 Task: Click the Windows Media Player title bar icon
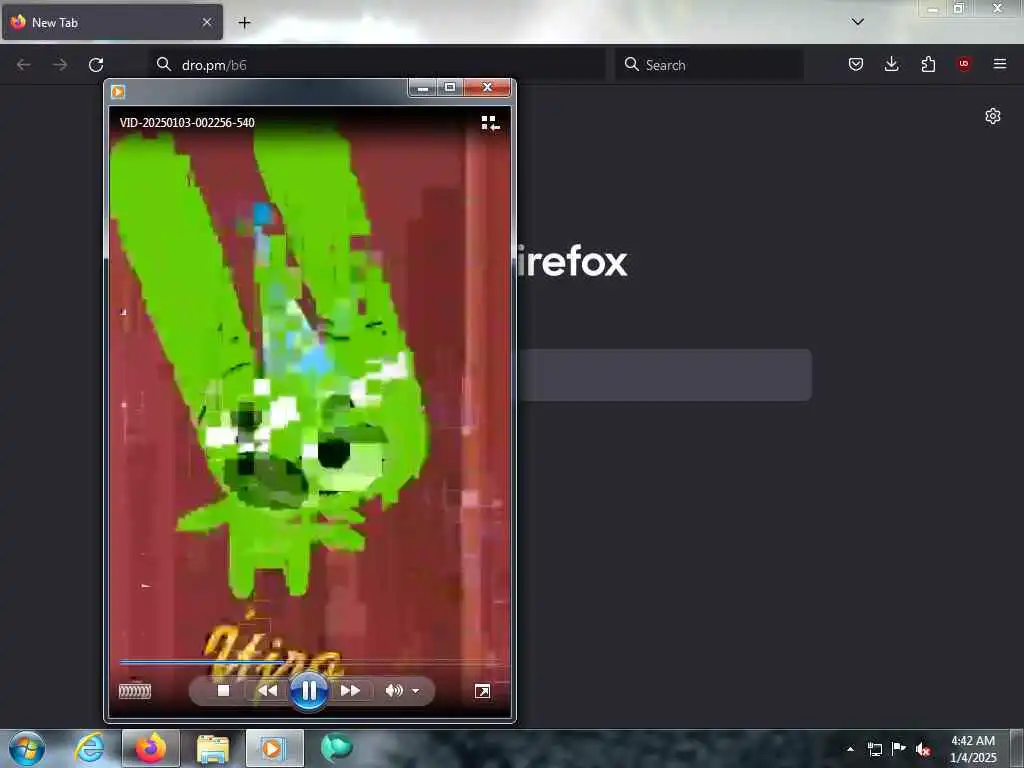[x=118, y=91]
